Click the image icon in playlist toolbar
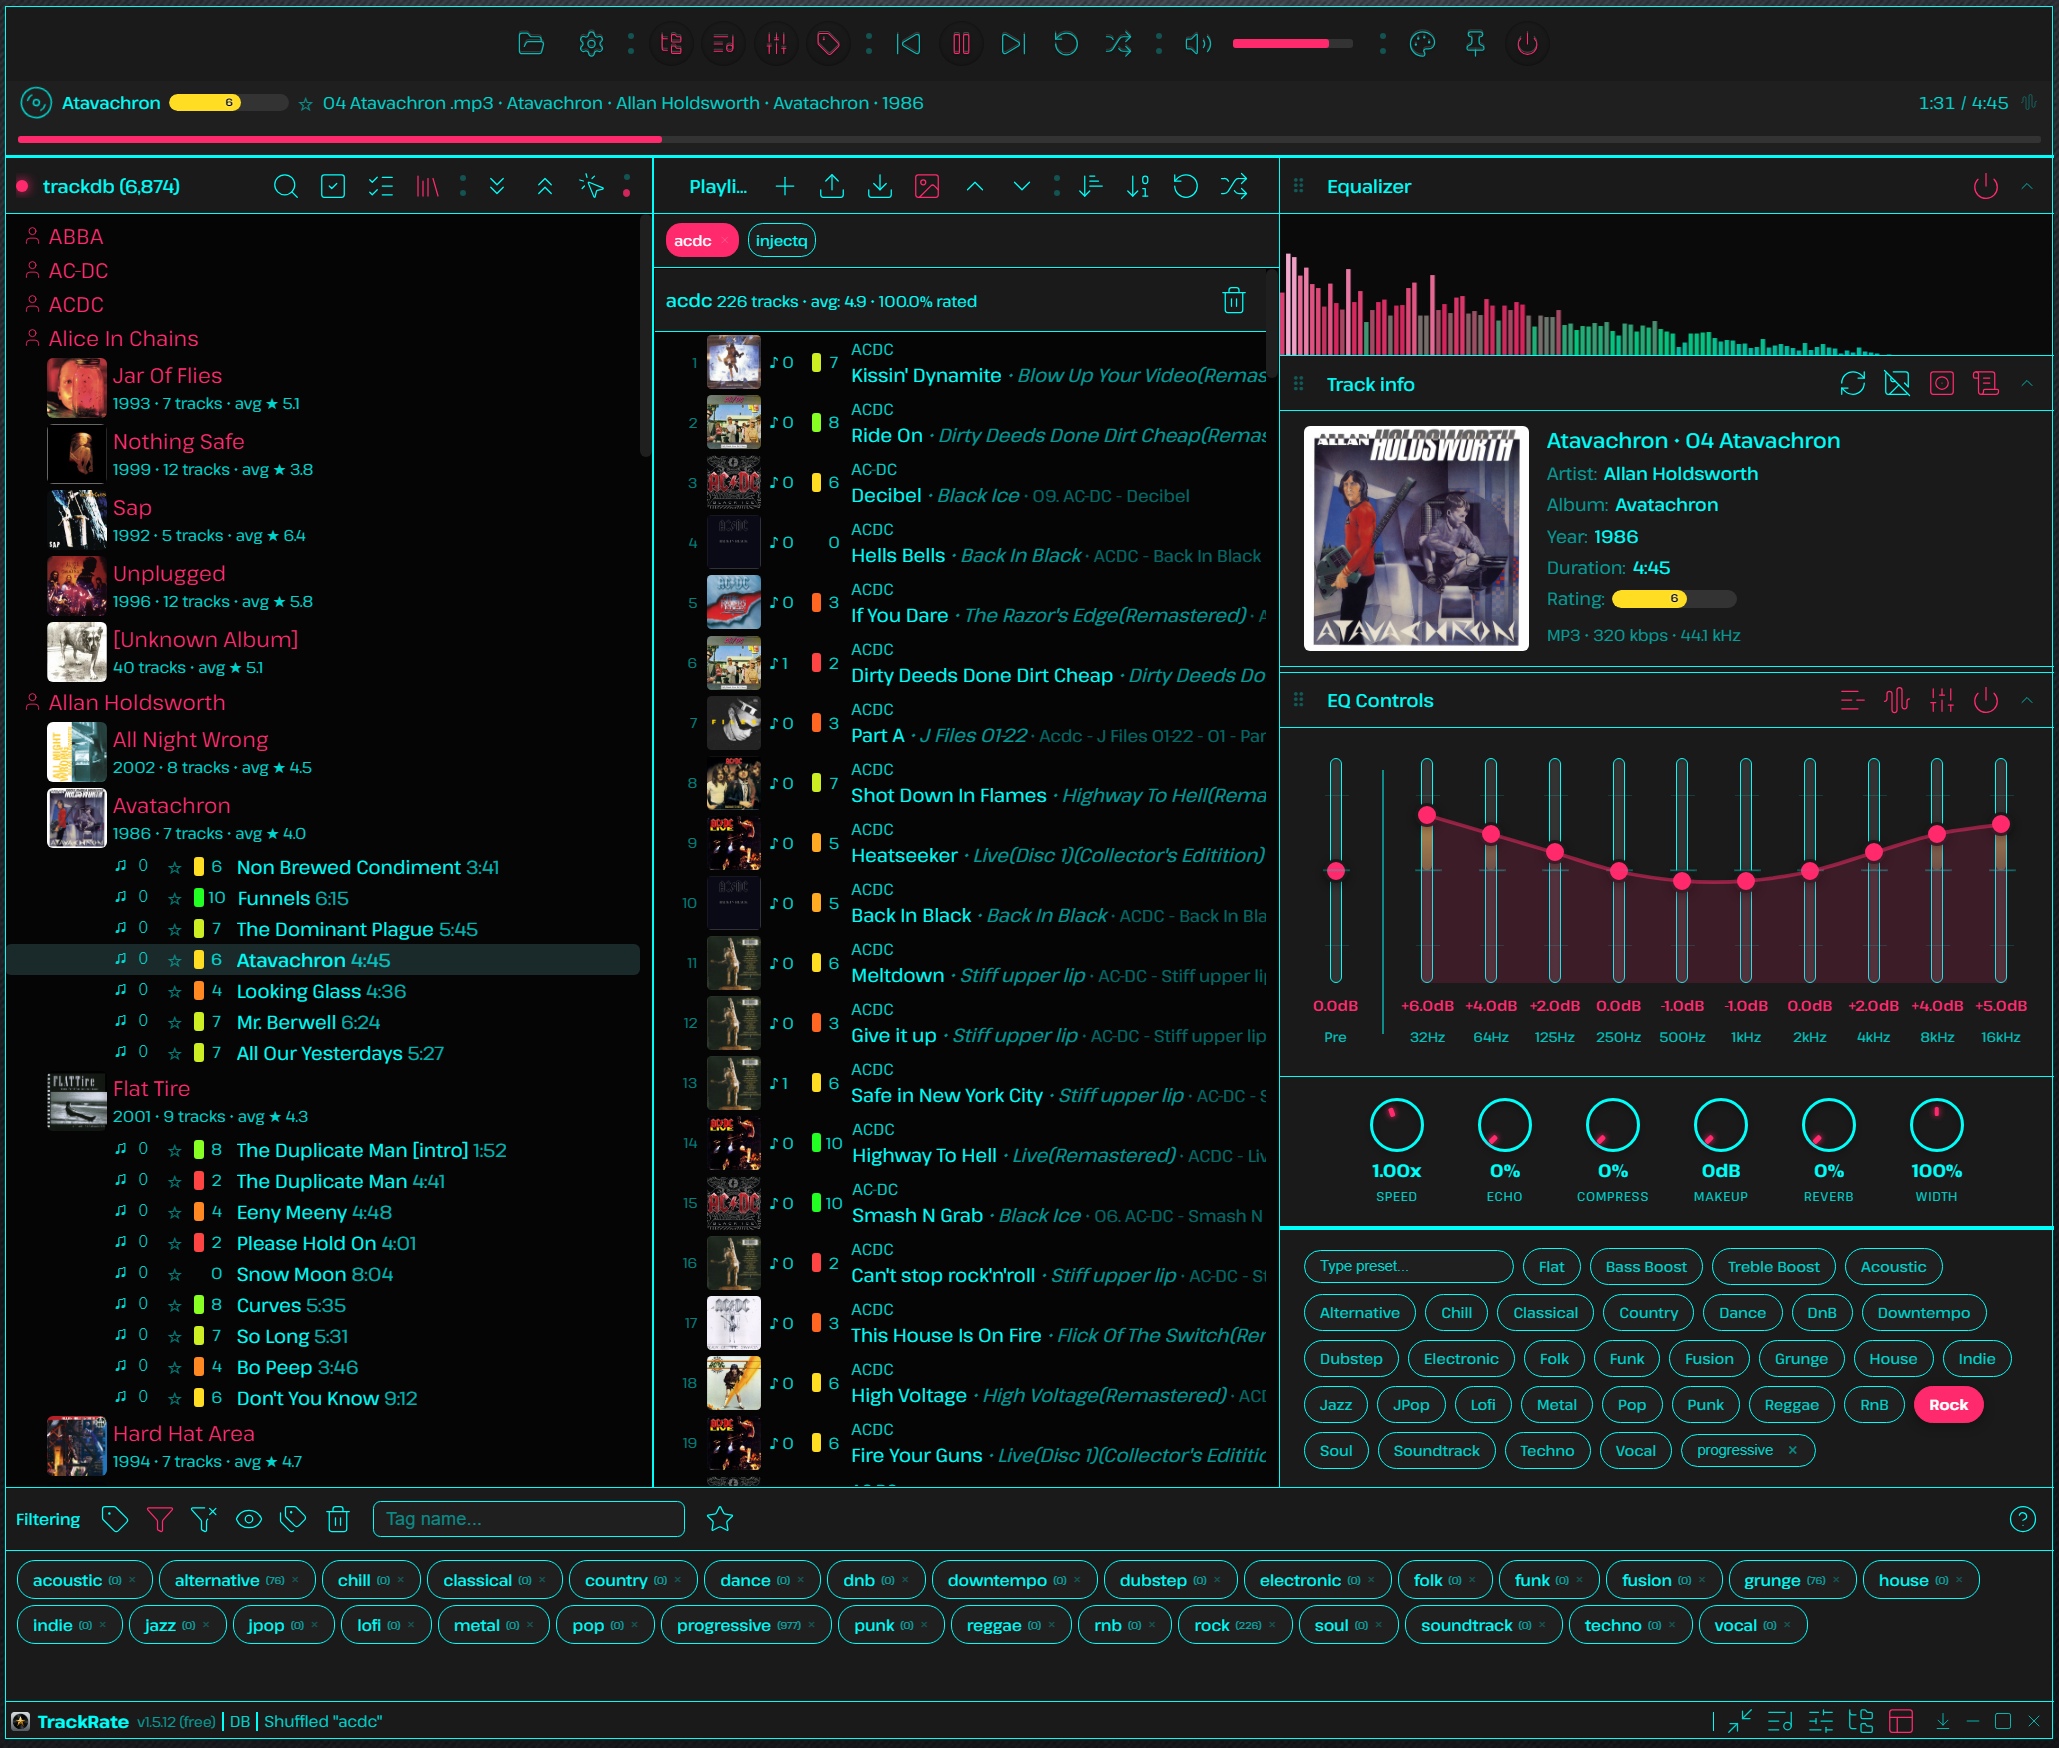2059x1748 pixels. tap(927, 186)
